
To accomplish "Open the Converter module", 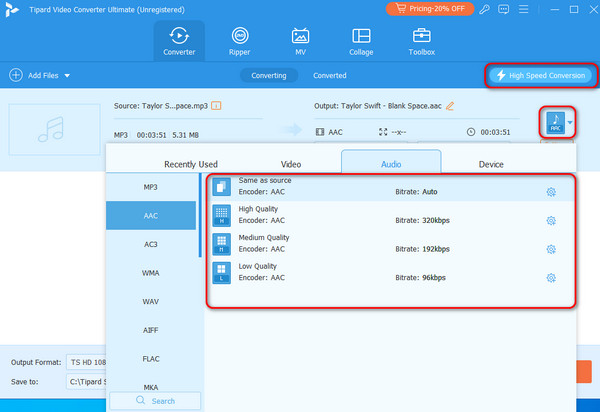I will pos(179,41).
